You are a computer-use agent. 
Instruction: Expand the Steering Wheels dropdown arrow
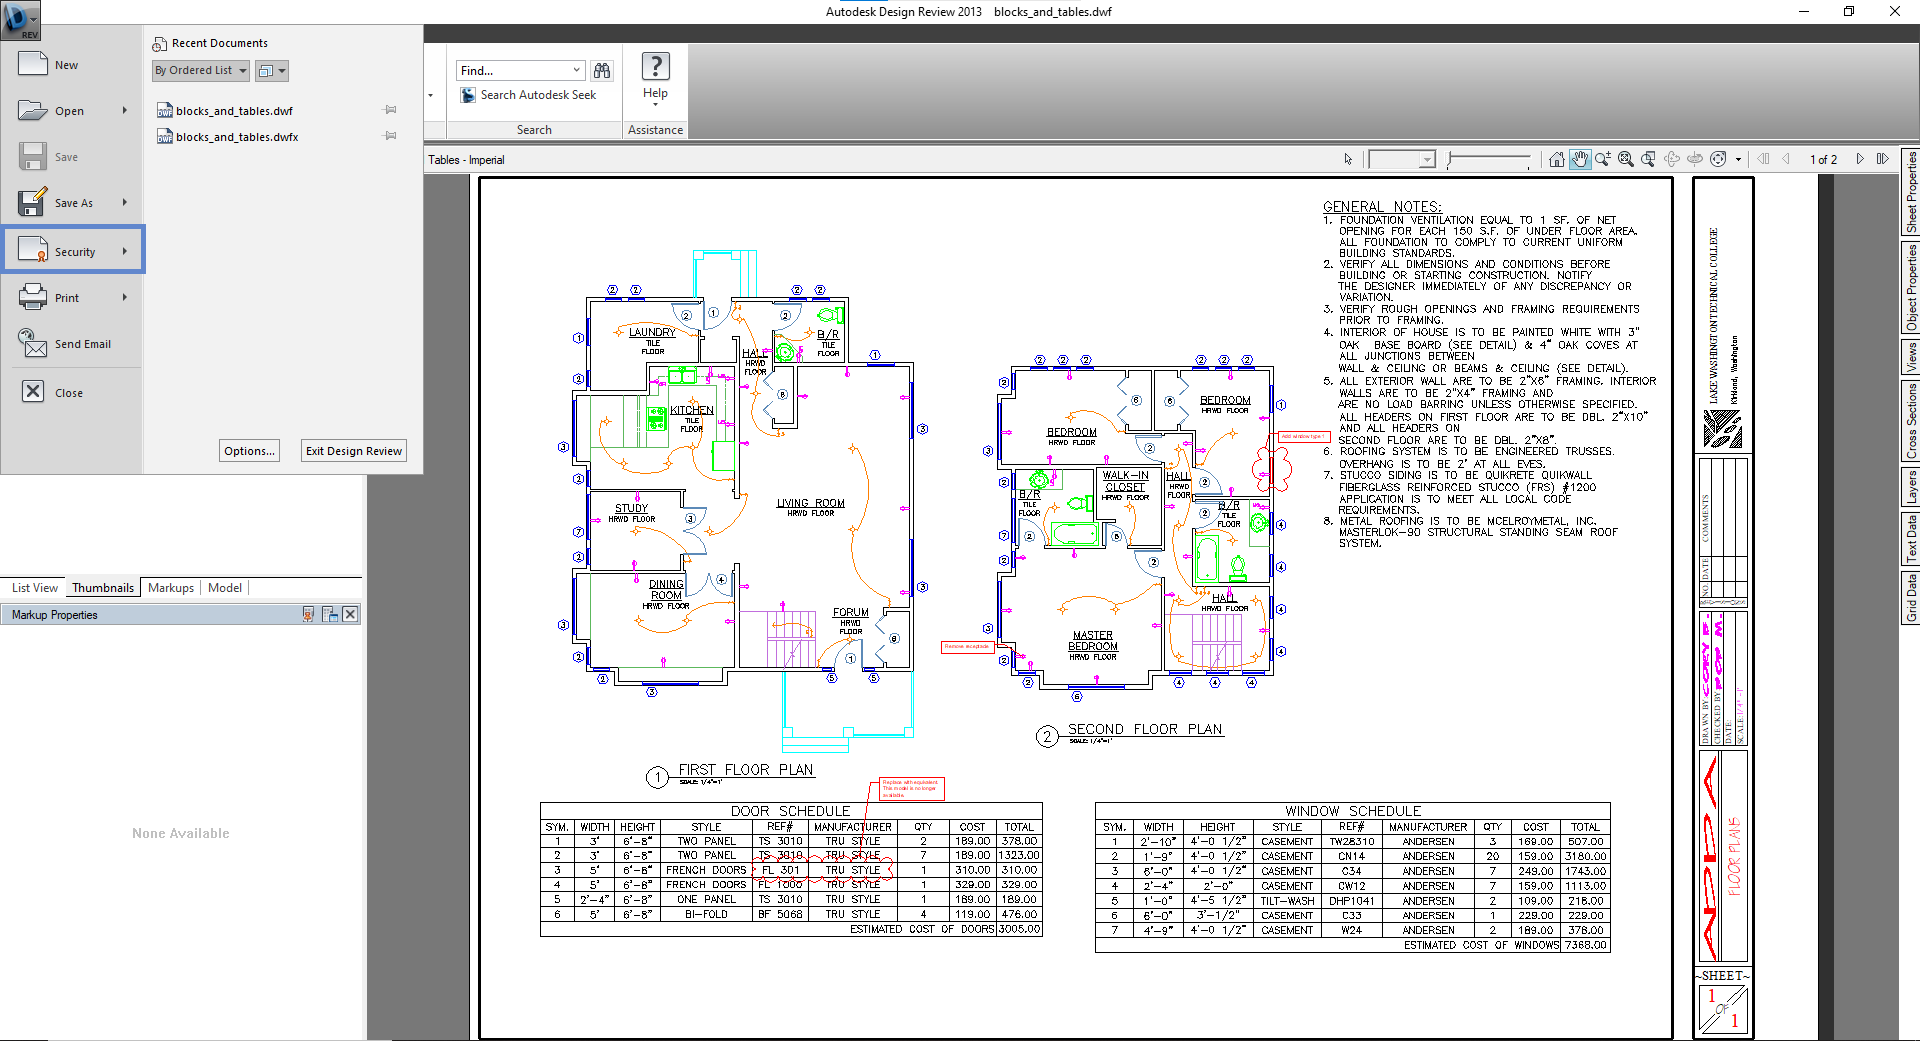(x=1738, y=159)
